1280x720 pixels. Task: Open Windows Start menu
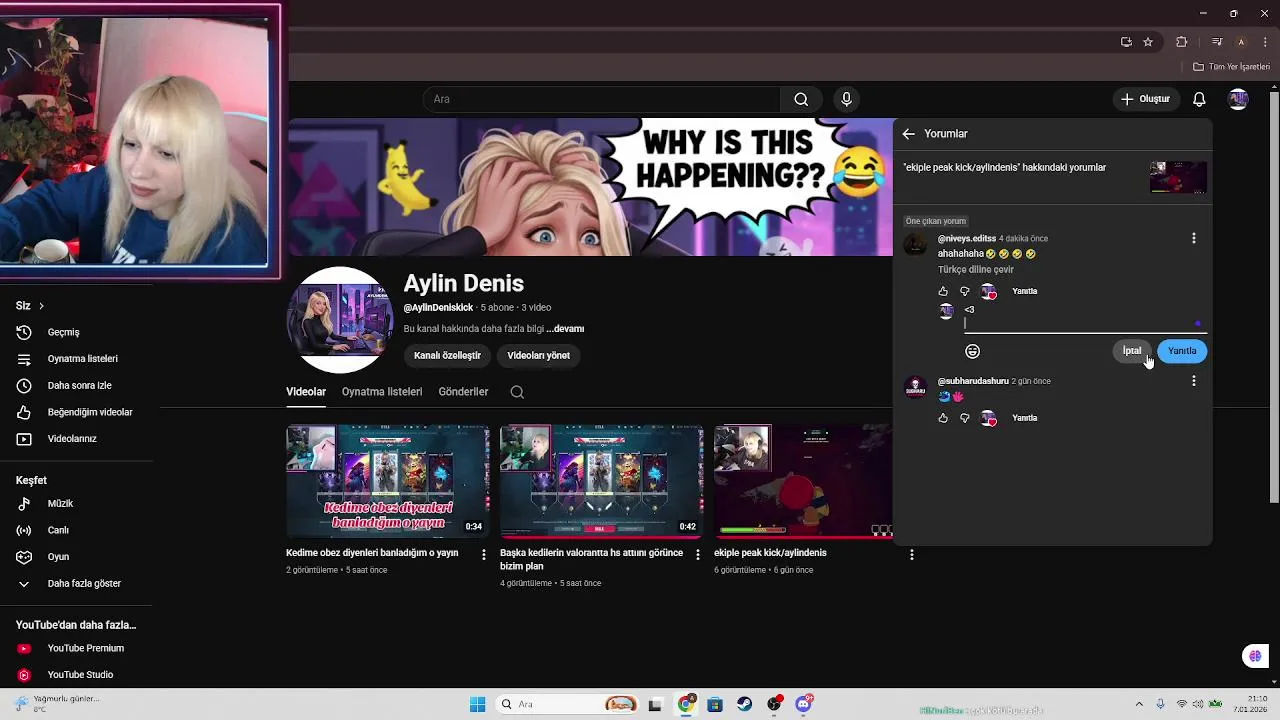point(477,705)
